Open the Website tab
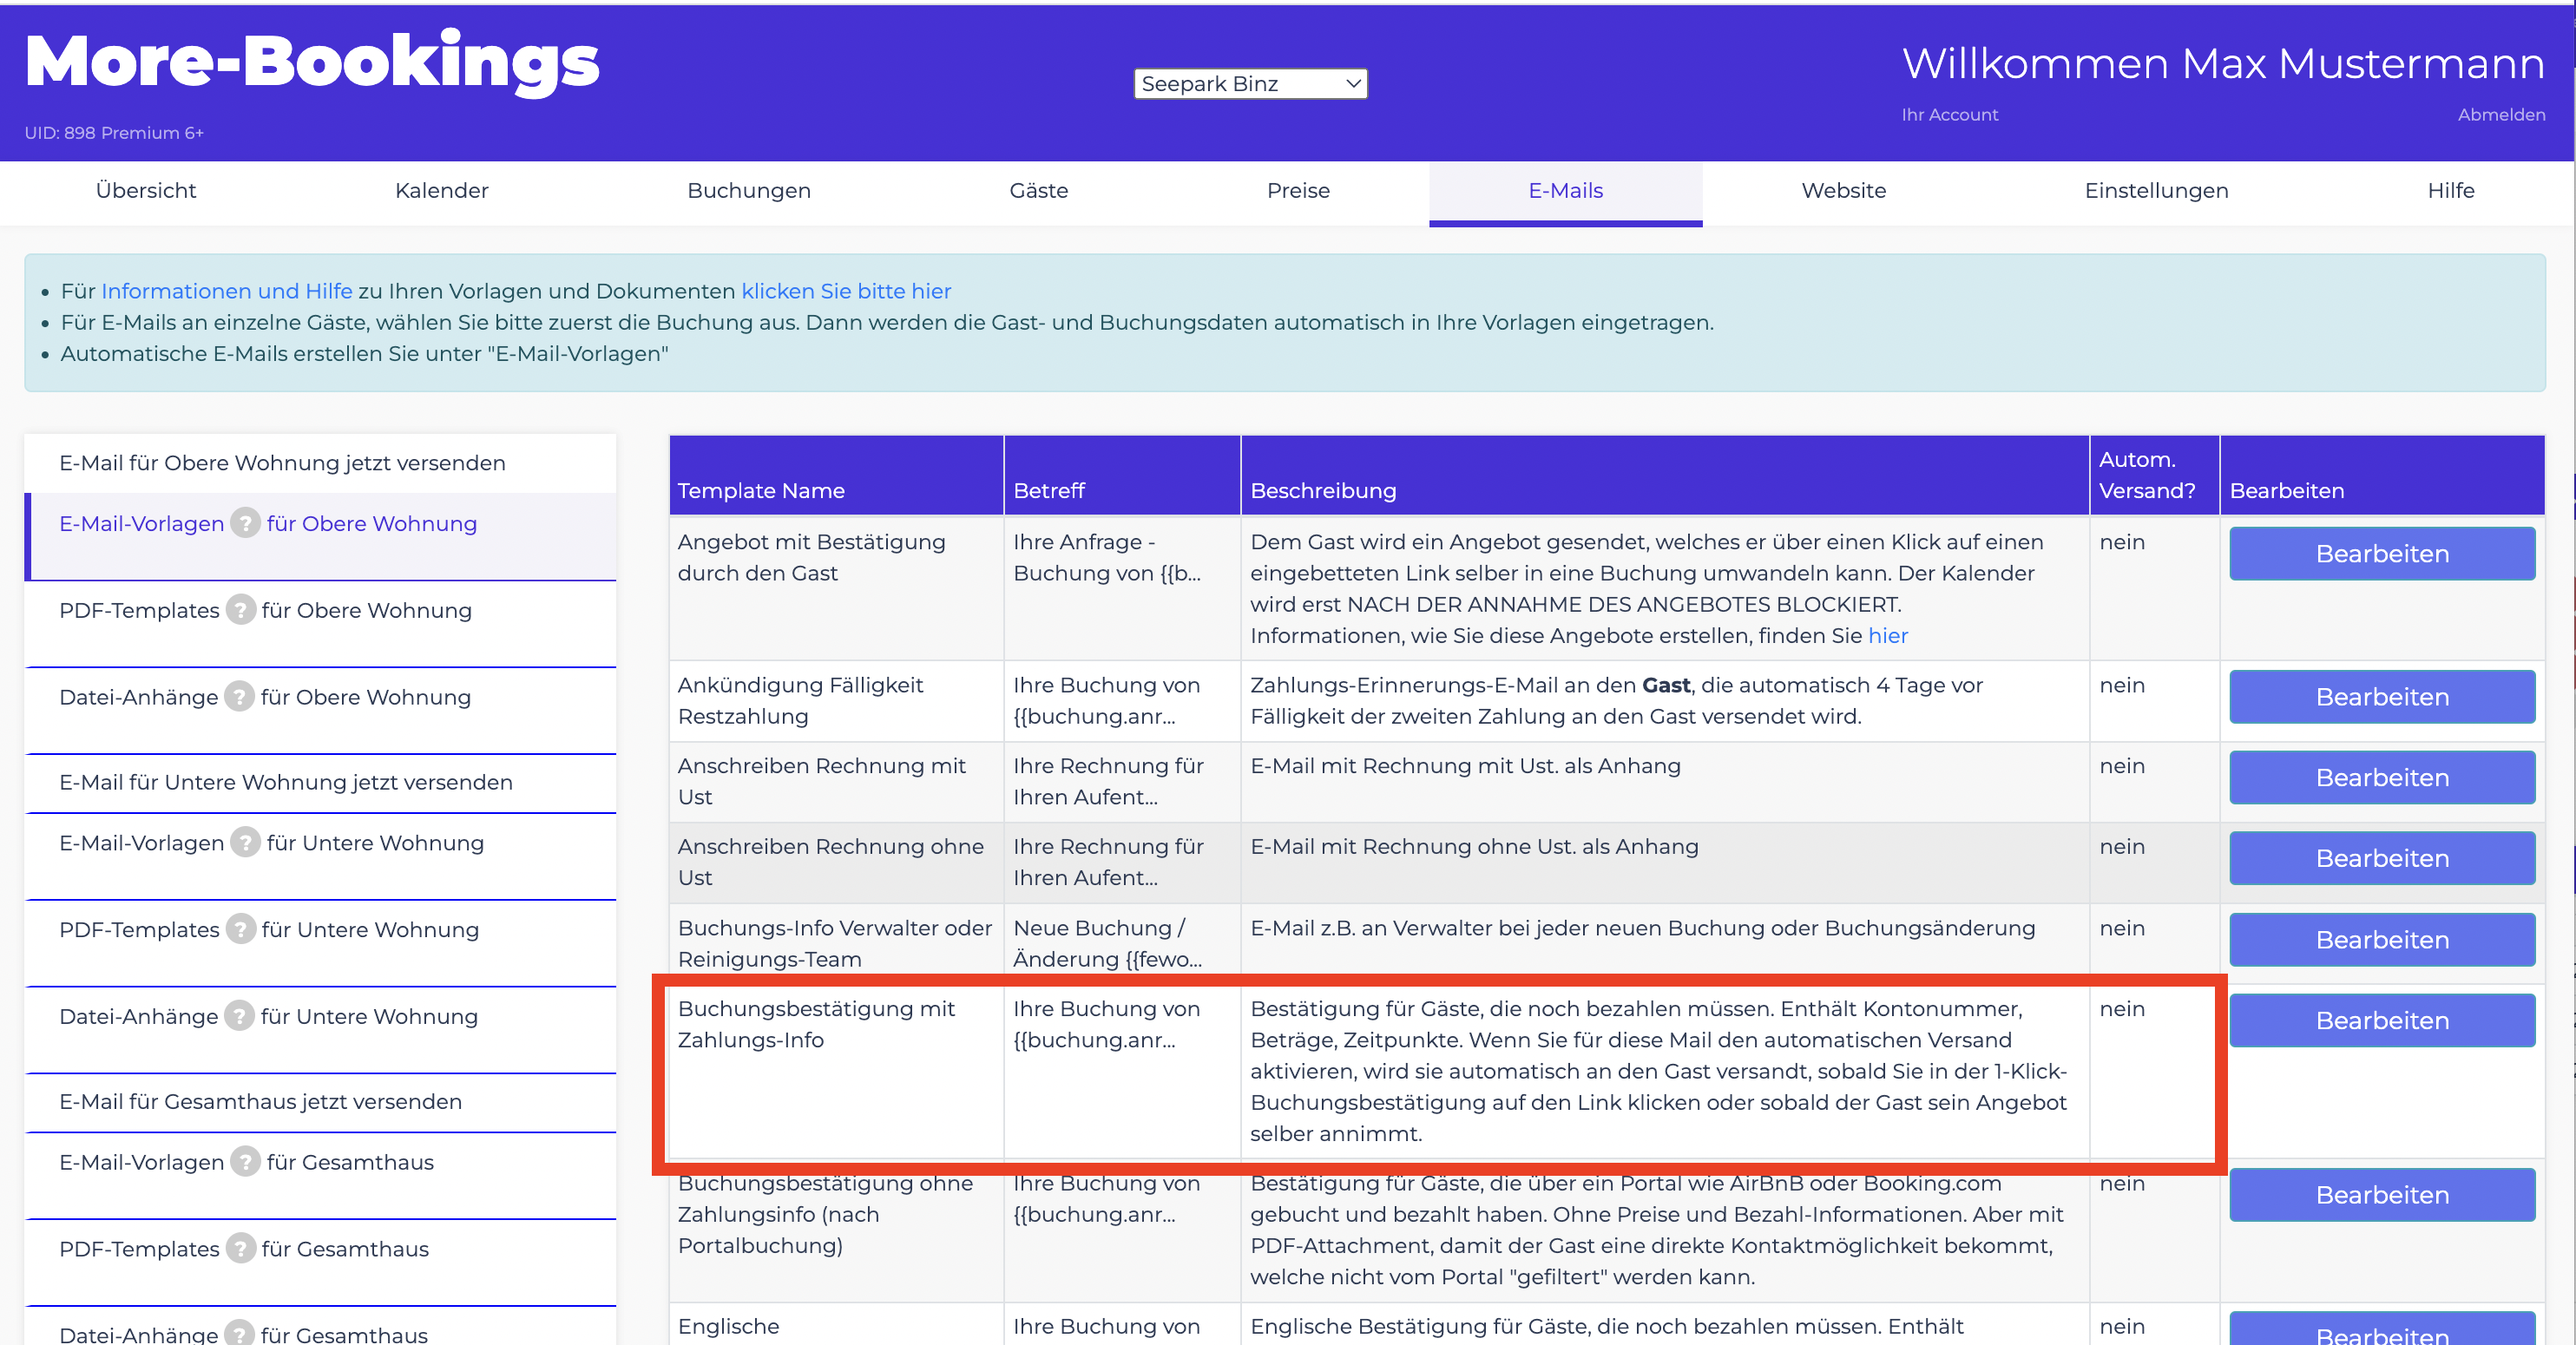Viewport: 2576px width, 1345px height. point(1843,191)
